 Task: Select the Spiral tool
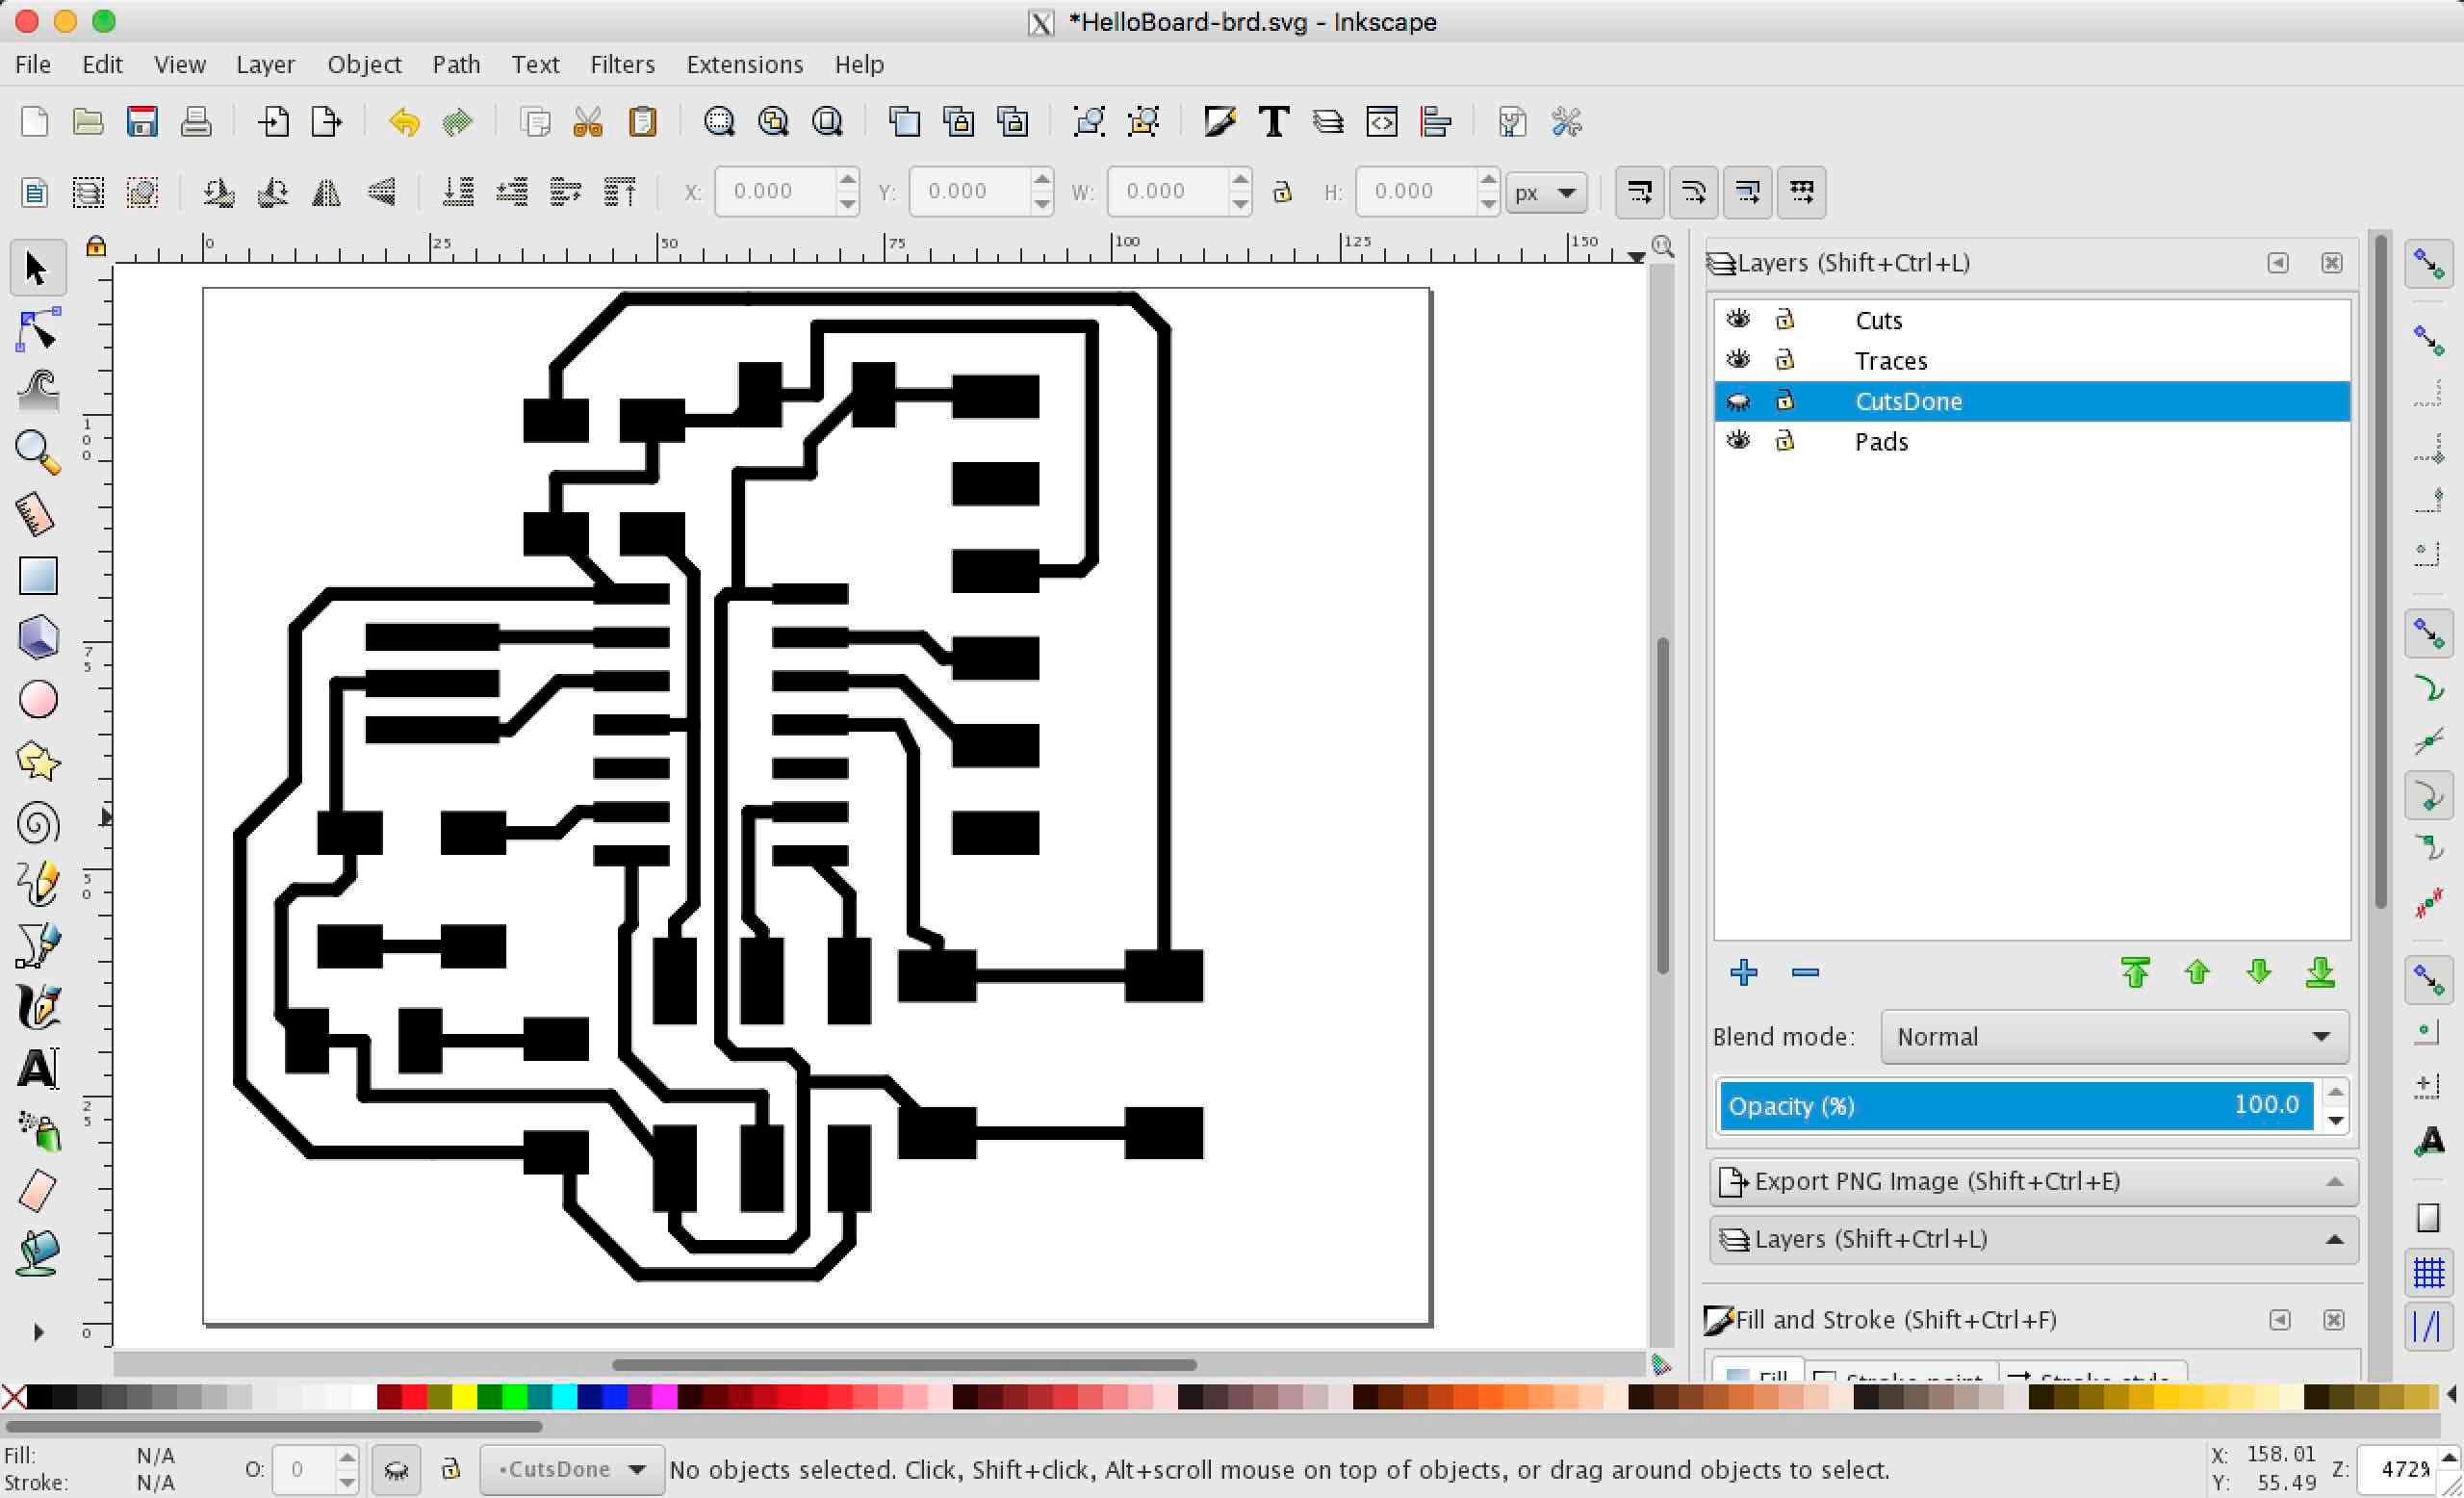pyautogui.click(x=38, y=824)
